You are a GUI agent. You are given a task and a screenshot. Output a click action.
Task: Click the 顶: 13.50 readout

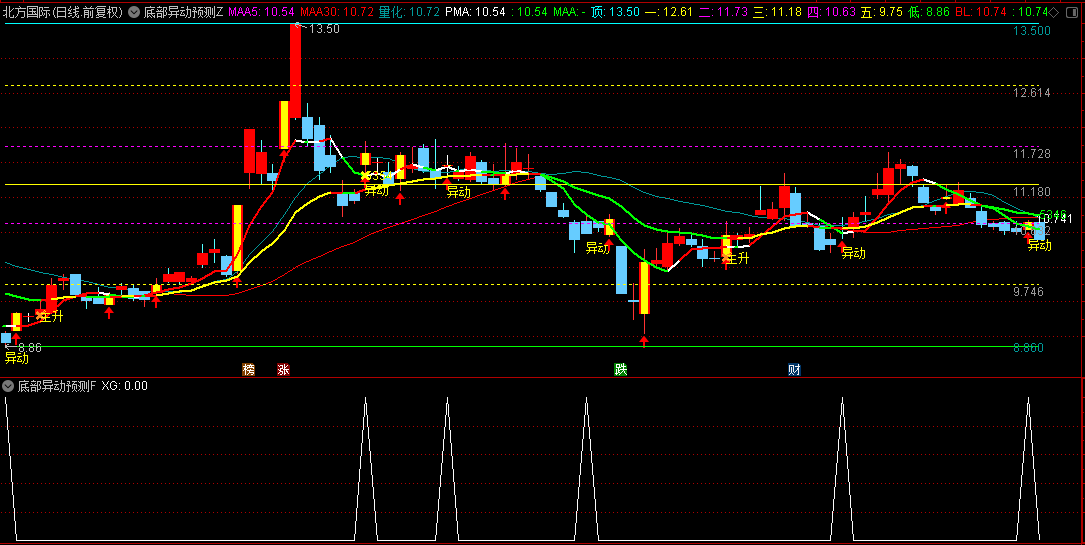(615, 12)
